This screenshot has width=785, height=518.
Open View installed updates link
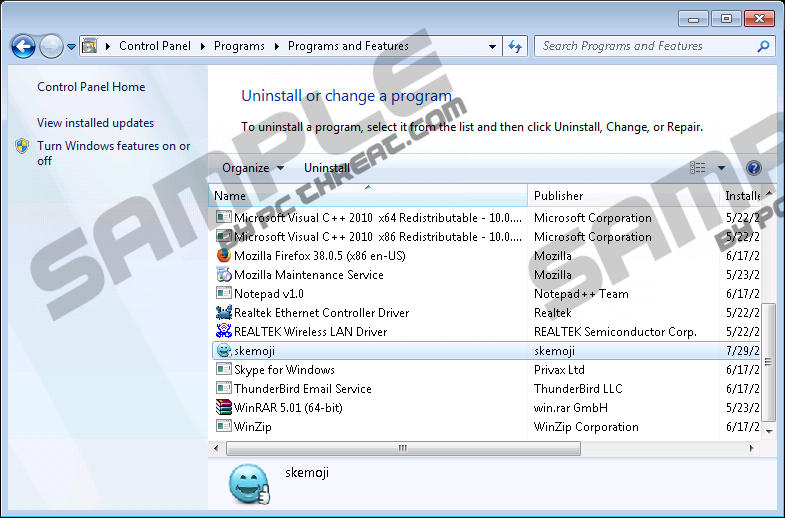tap(95, 123)
